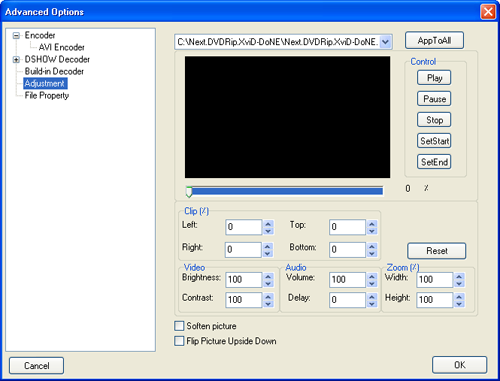
Task: Collapse the Encoder tree node
Action: tap(16, 35)
